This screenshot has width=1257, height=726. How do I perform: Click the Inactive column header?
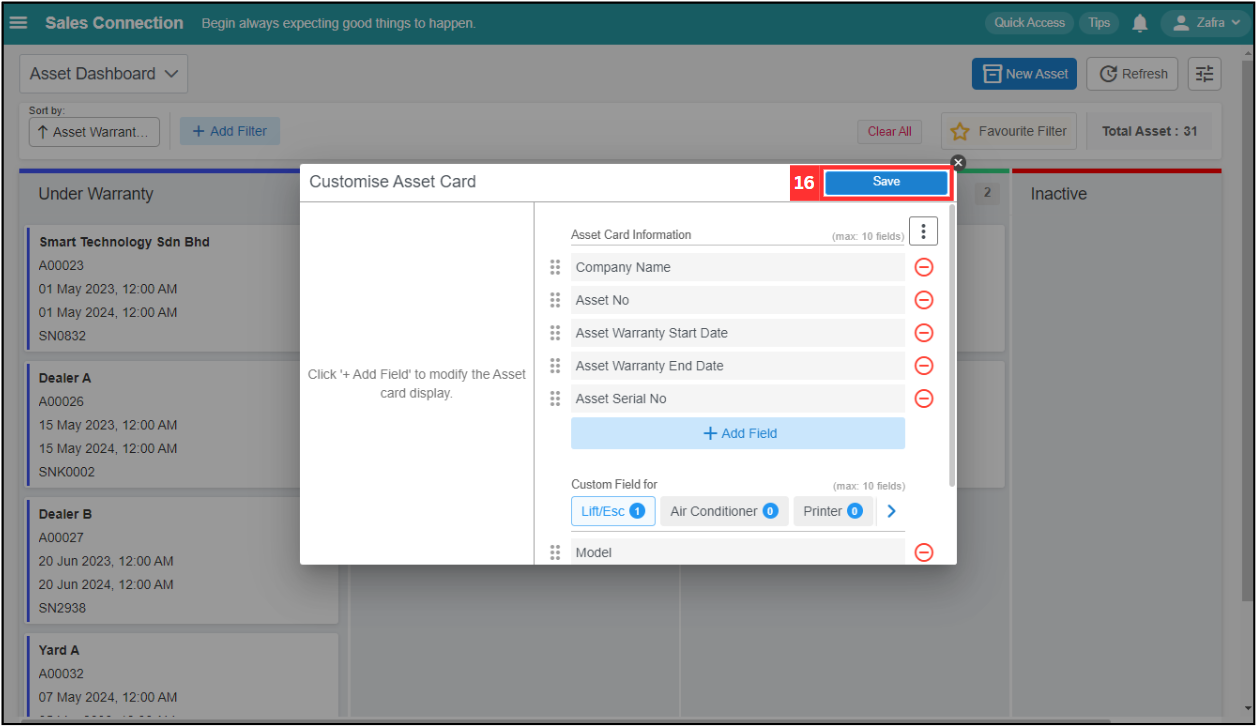1058,194
